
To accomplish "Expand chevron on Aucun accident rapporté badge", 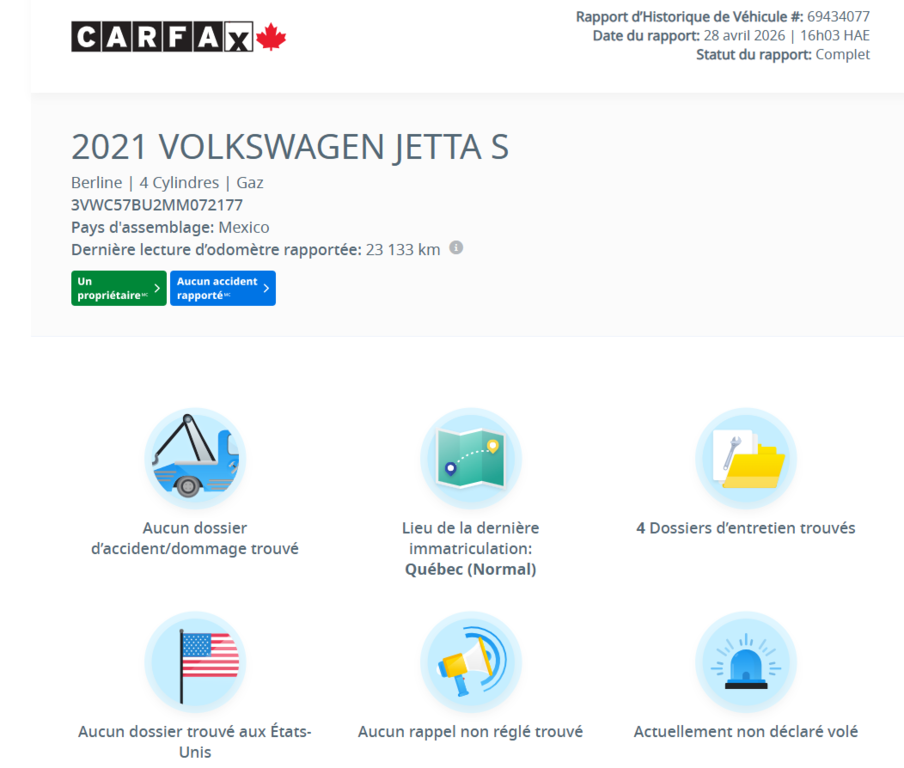I will pos(266,288).
